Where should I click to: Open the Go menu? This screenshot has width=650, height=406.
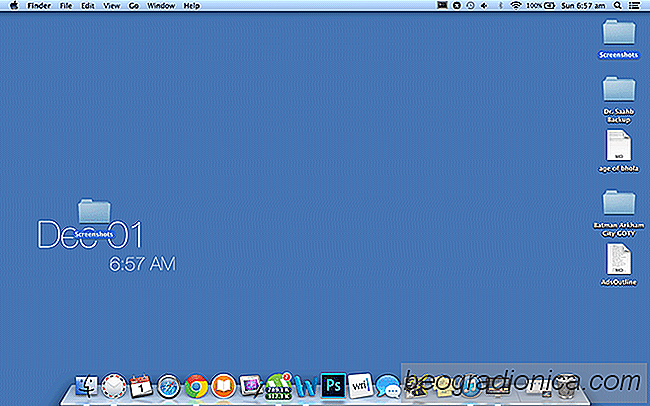tap(133, 6)
